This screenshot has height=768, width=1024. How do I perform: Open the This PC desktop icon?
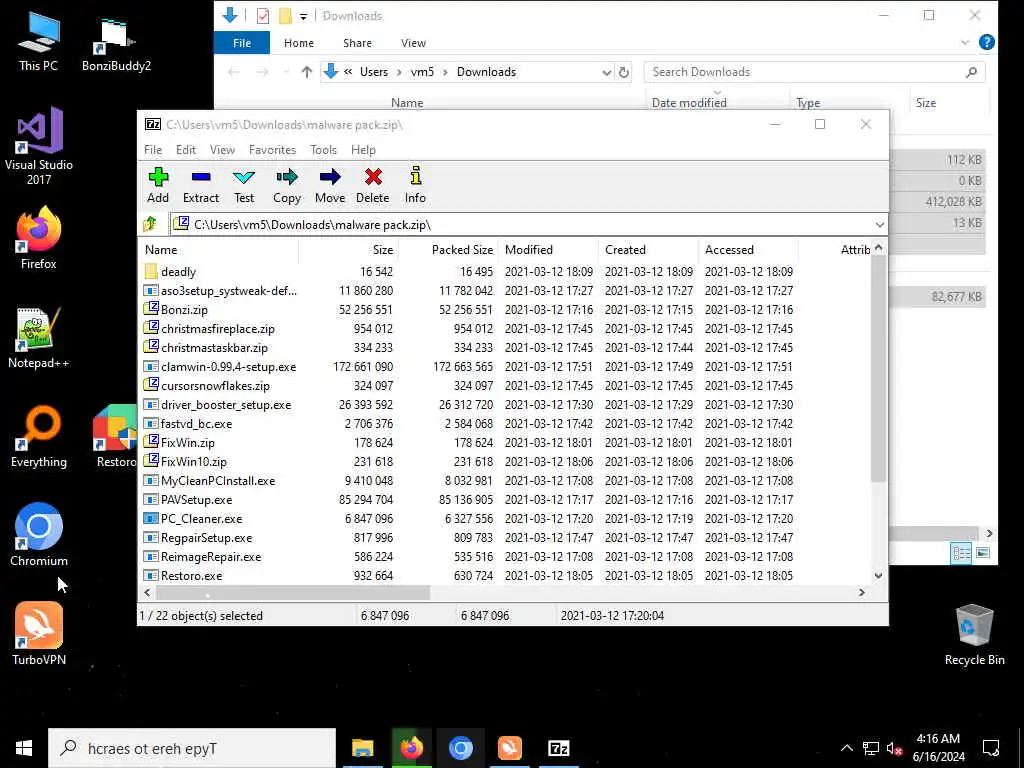point(39,41)
